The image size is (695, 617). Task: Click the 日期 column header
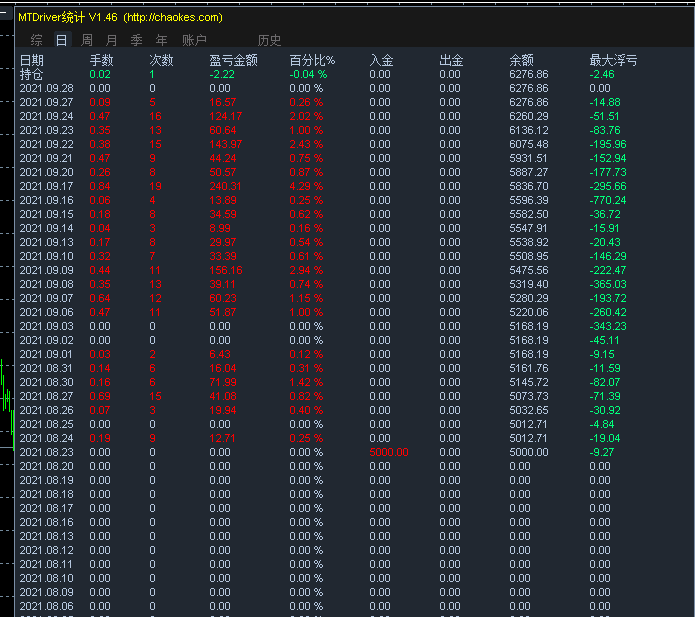(x=32, y=60)
